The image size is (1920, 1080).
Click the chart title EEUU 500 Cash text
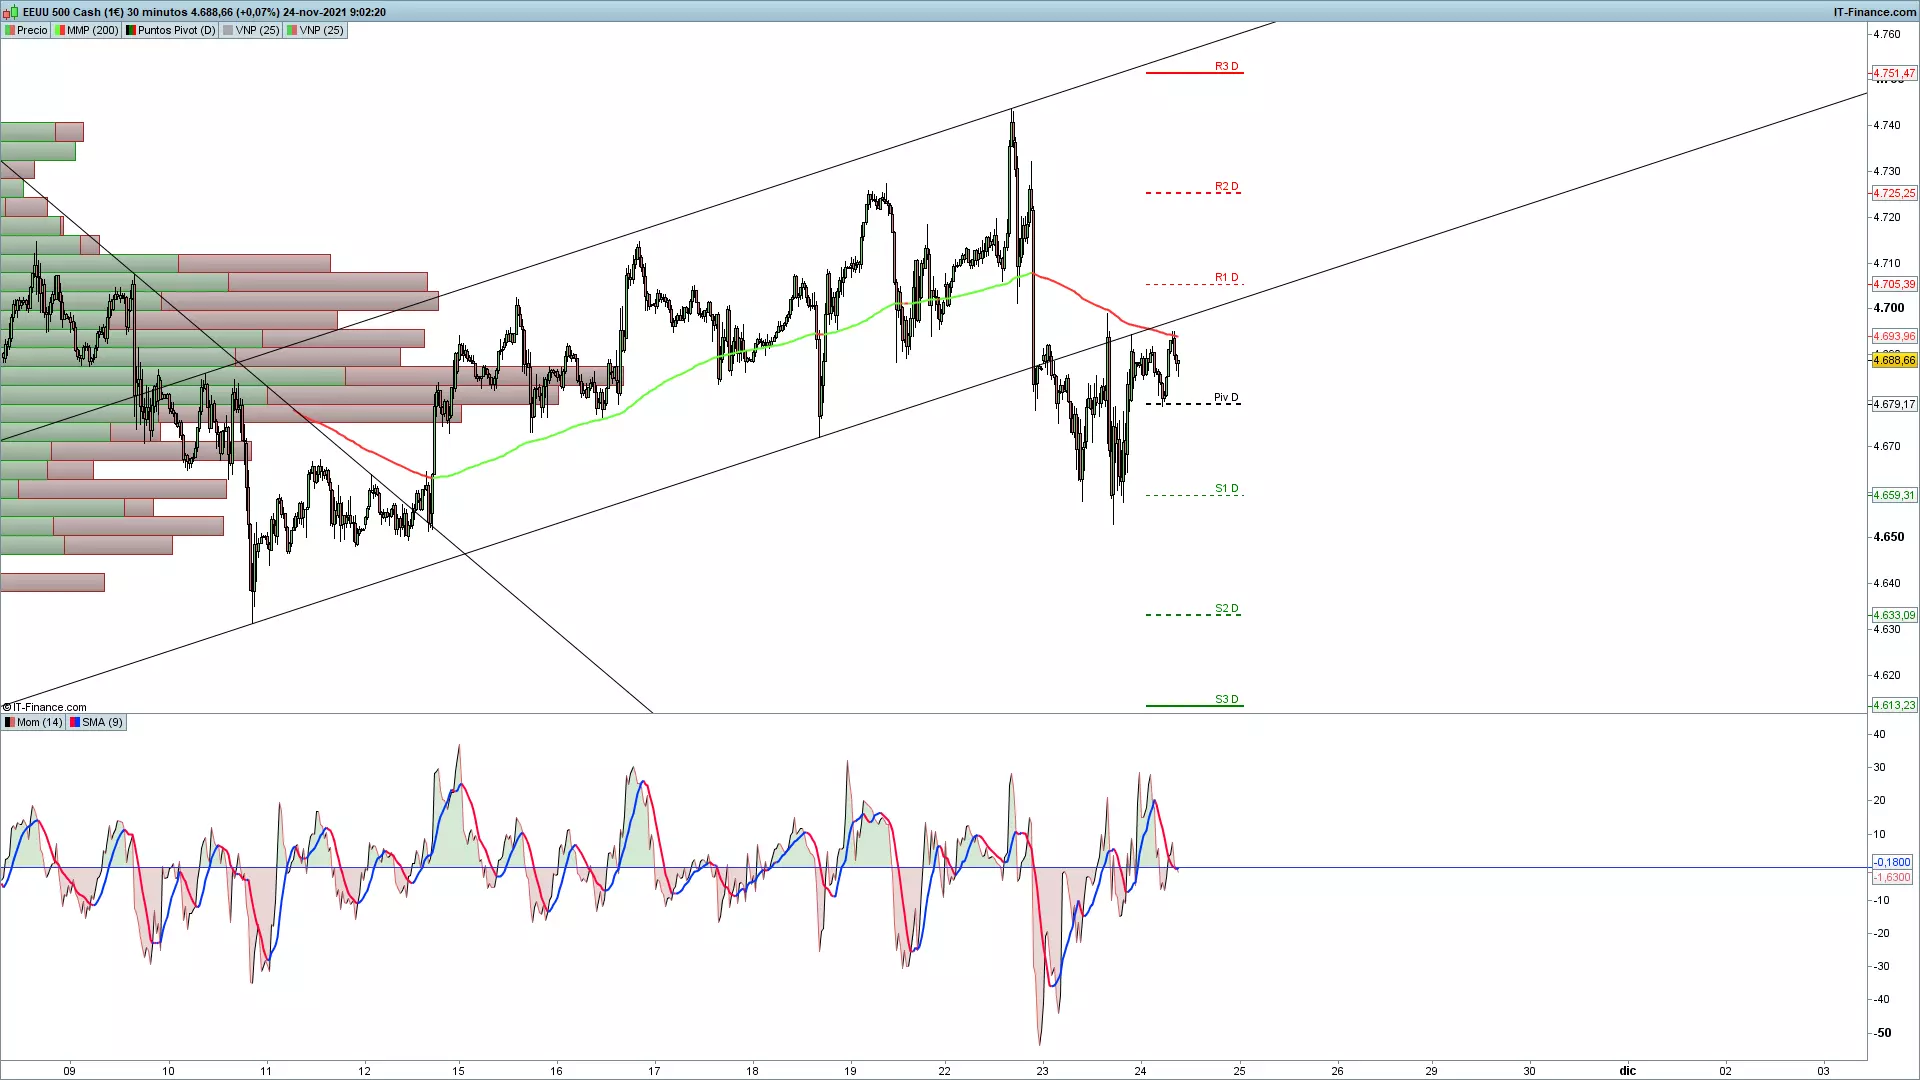[61, 12]
